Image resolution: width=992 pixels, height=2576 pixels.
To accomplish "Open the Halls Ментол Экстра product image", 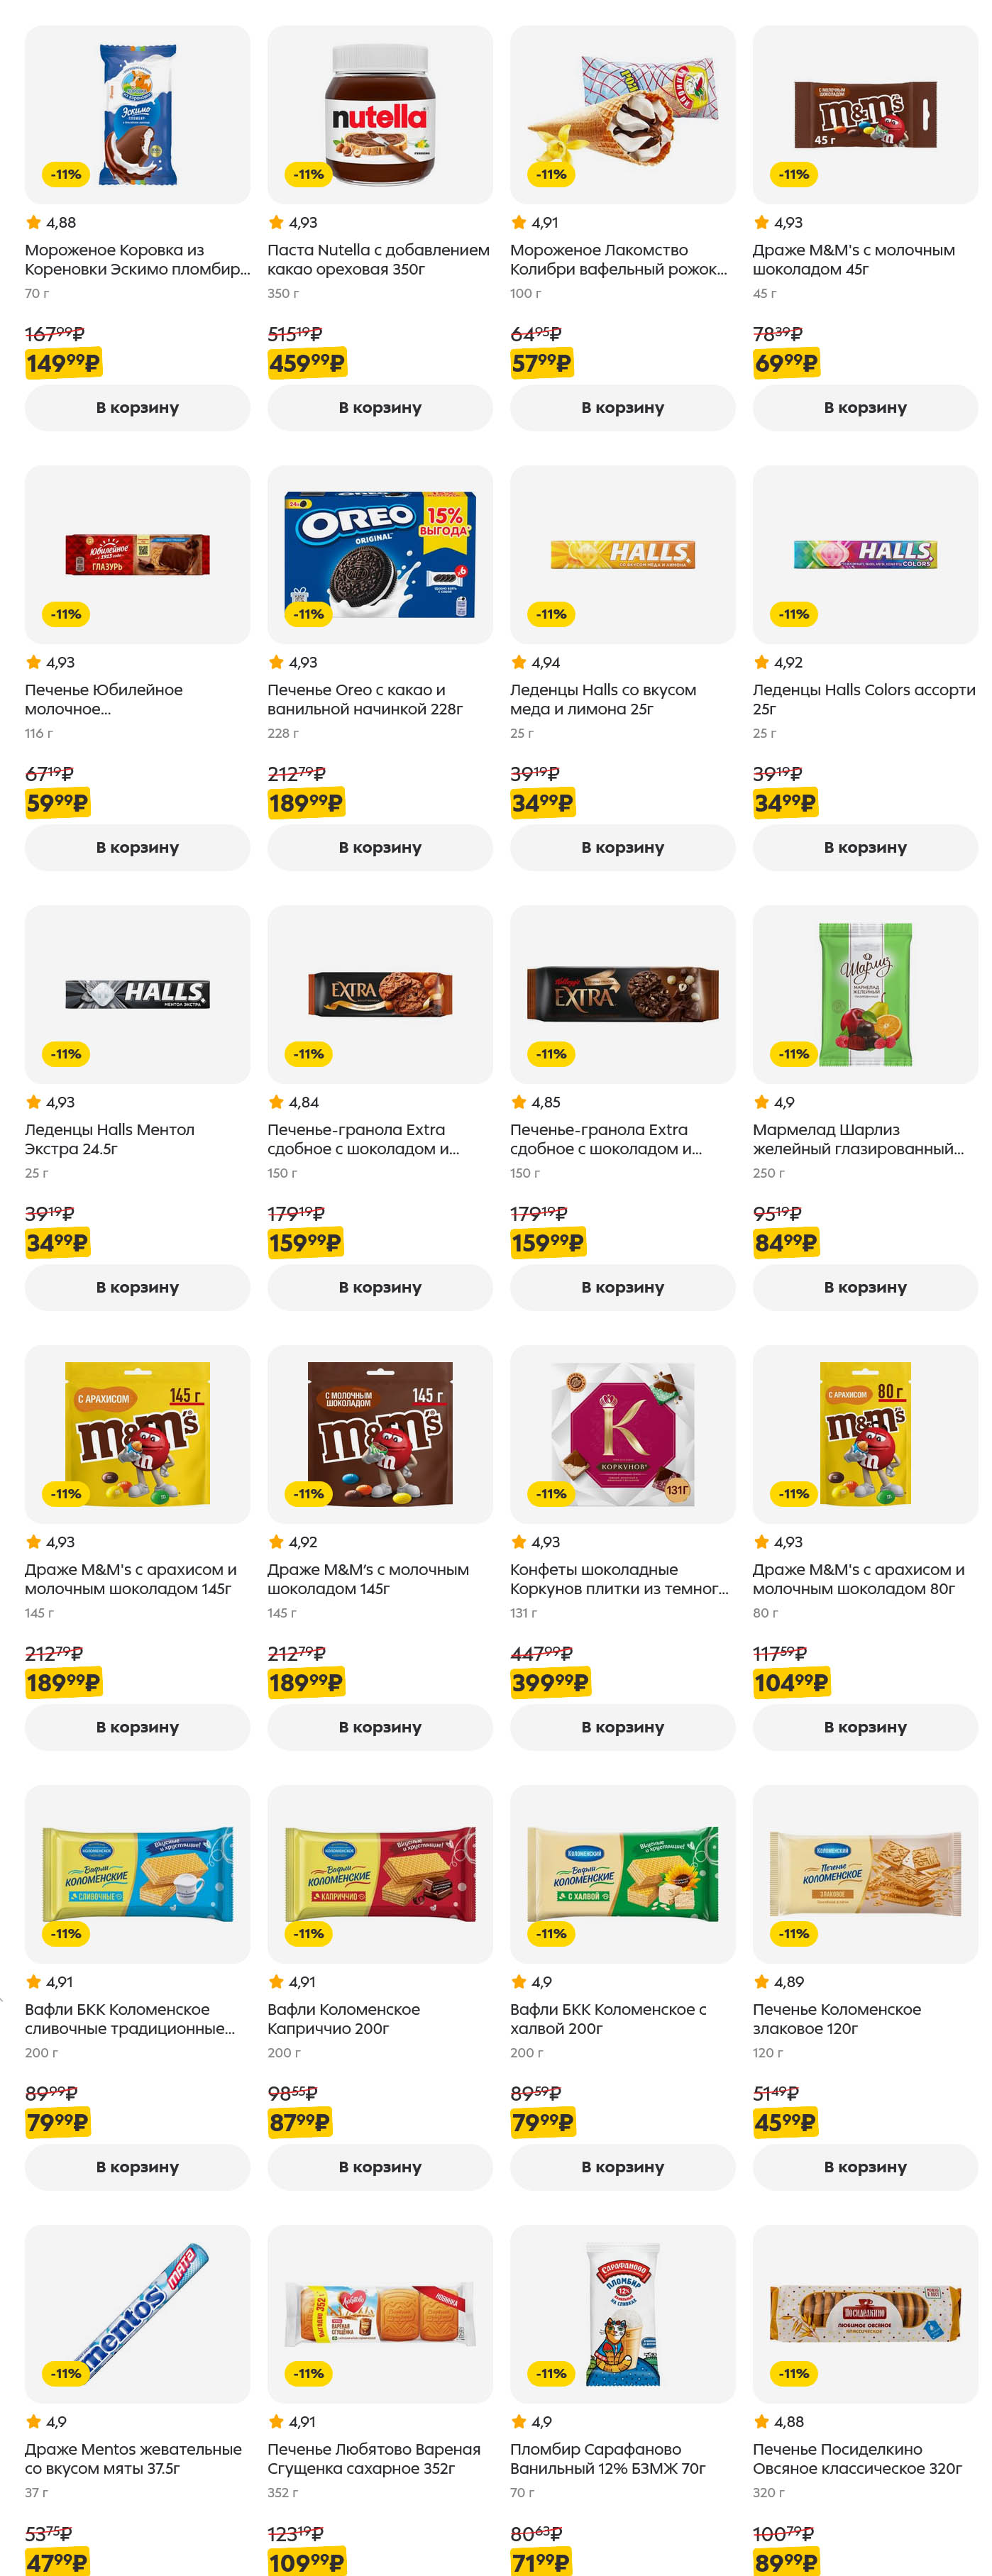I will (137, 993).
